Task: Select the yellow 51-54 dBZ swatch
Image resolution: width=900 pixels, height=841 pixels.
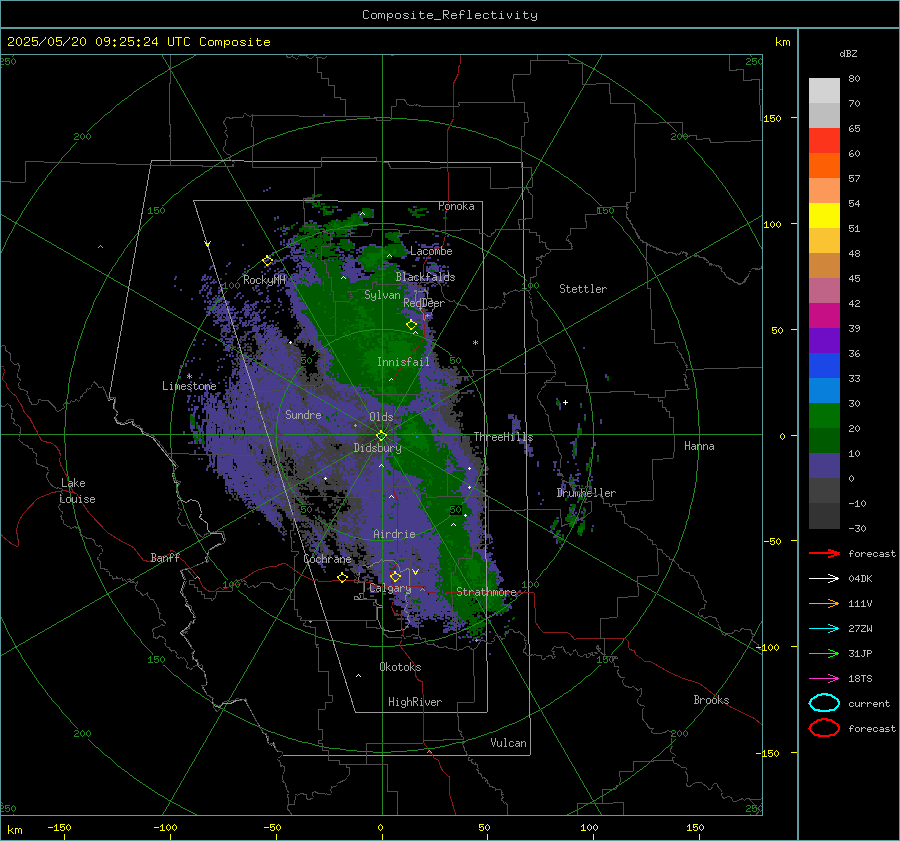Action: [824, 216]
